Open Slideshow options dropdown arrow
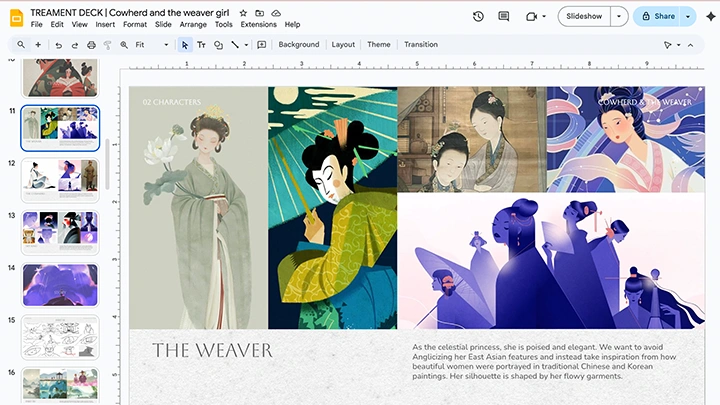Screen dimensions: 720x405 [x=619, y=17]
